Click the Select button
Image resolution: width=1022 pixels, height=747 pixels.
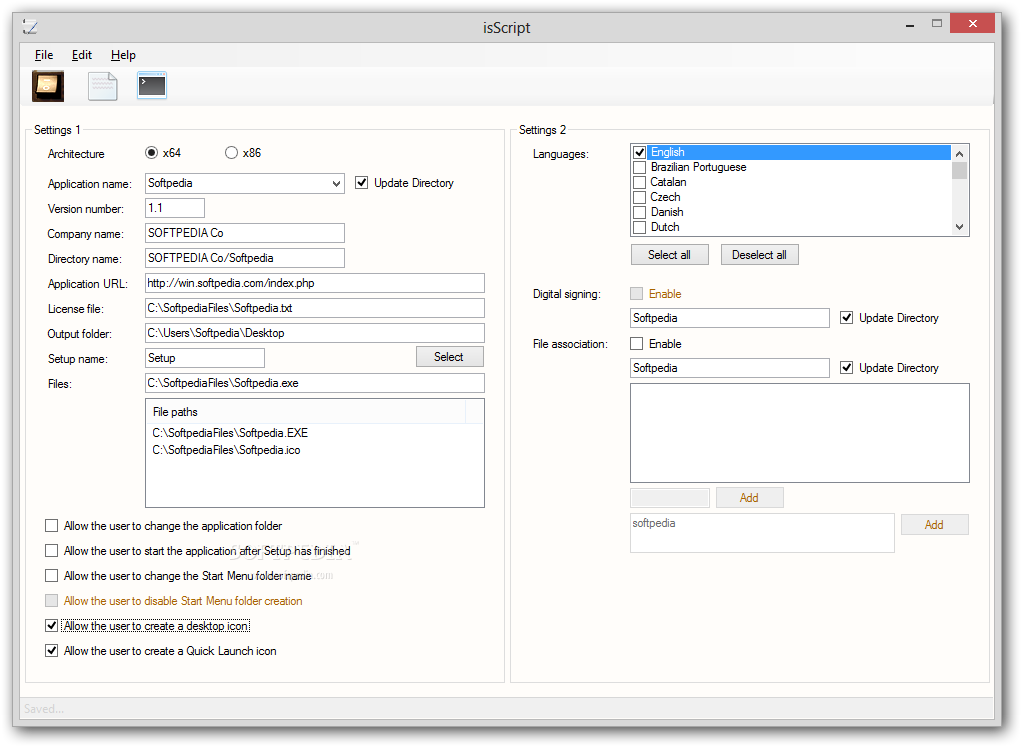coord(449,357)
